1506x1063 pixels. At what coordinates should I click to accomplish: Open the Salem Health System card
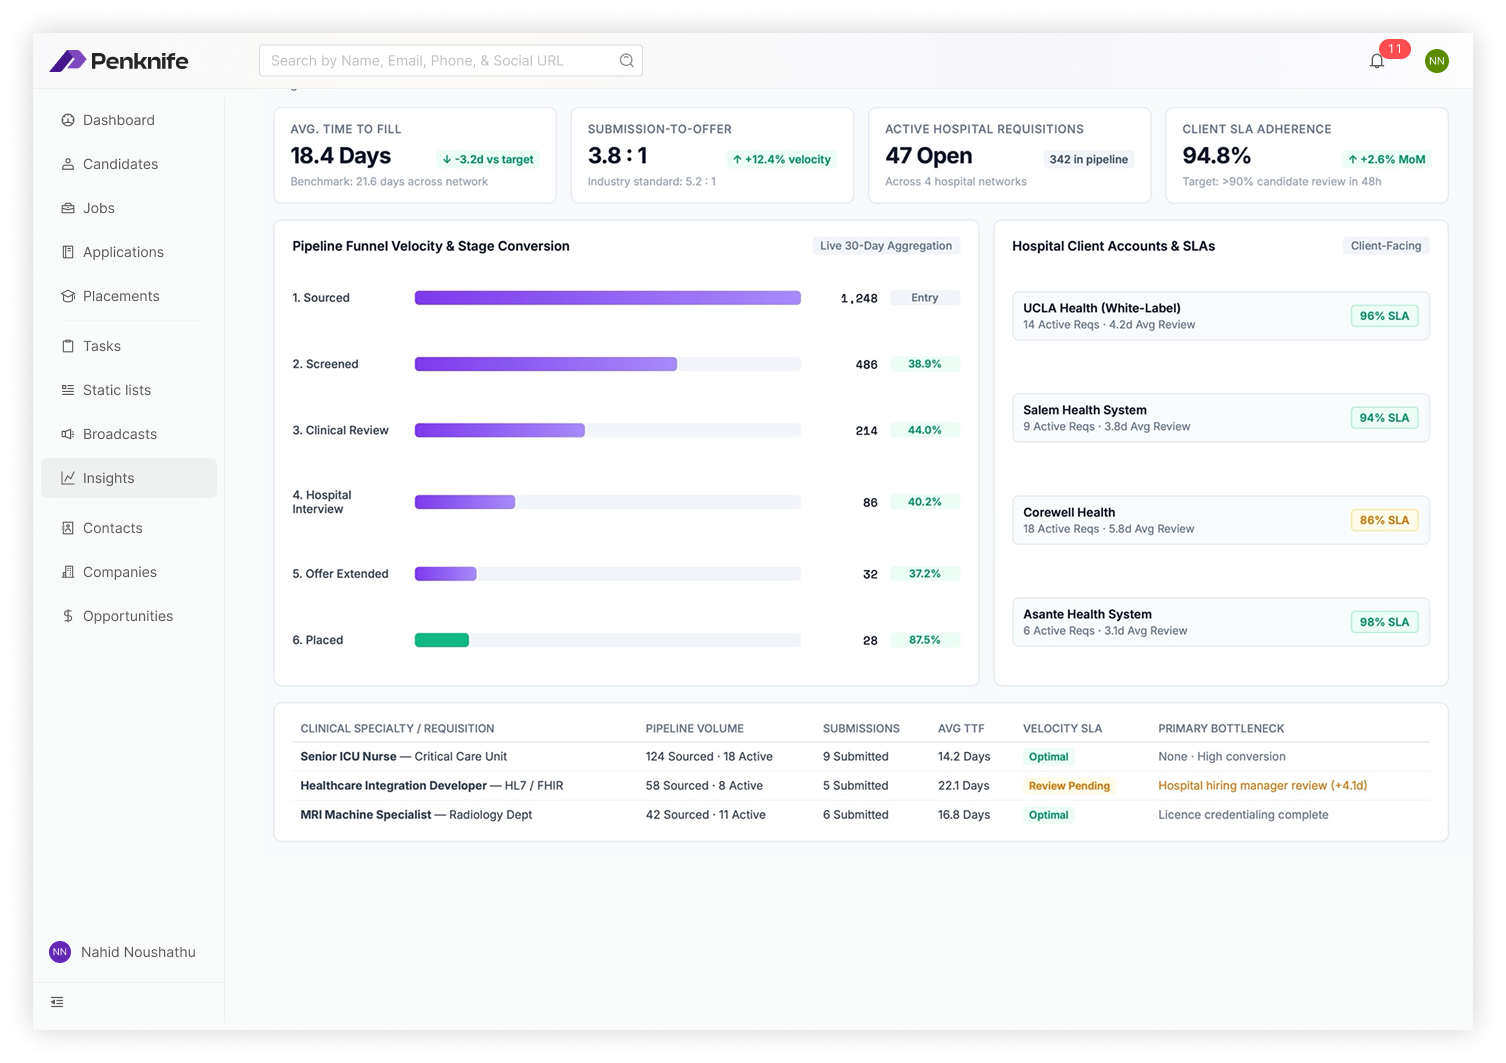tap(1221, 418)
